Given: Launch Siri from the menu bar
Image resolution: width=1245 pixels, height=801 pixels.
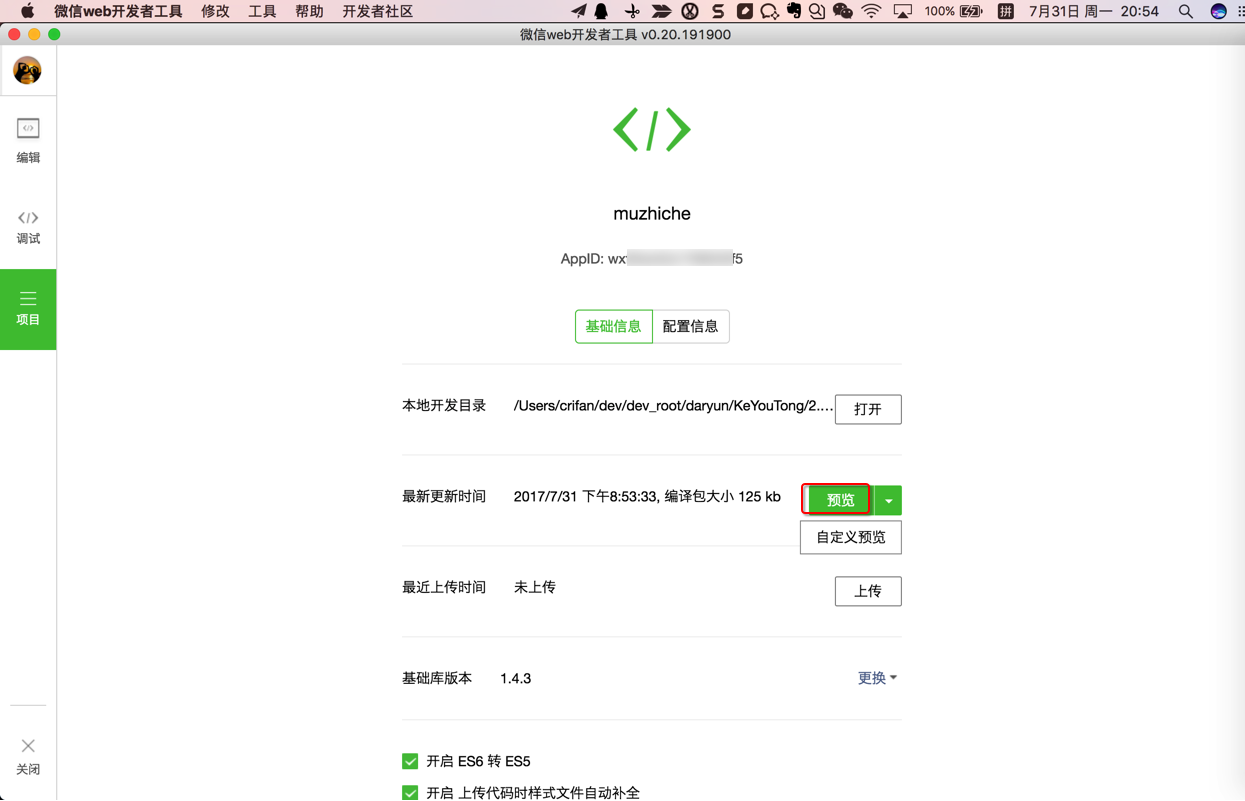Looking at the screenshot, I should (x=1218, y=11).
